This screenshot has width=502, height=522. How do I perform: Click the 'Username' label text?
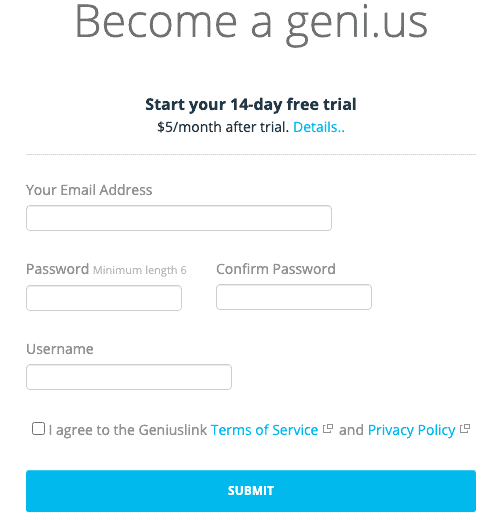point(60,349)
